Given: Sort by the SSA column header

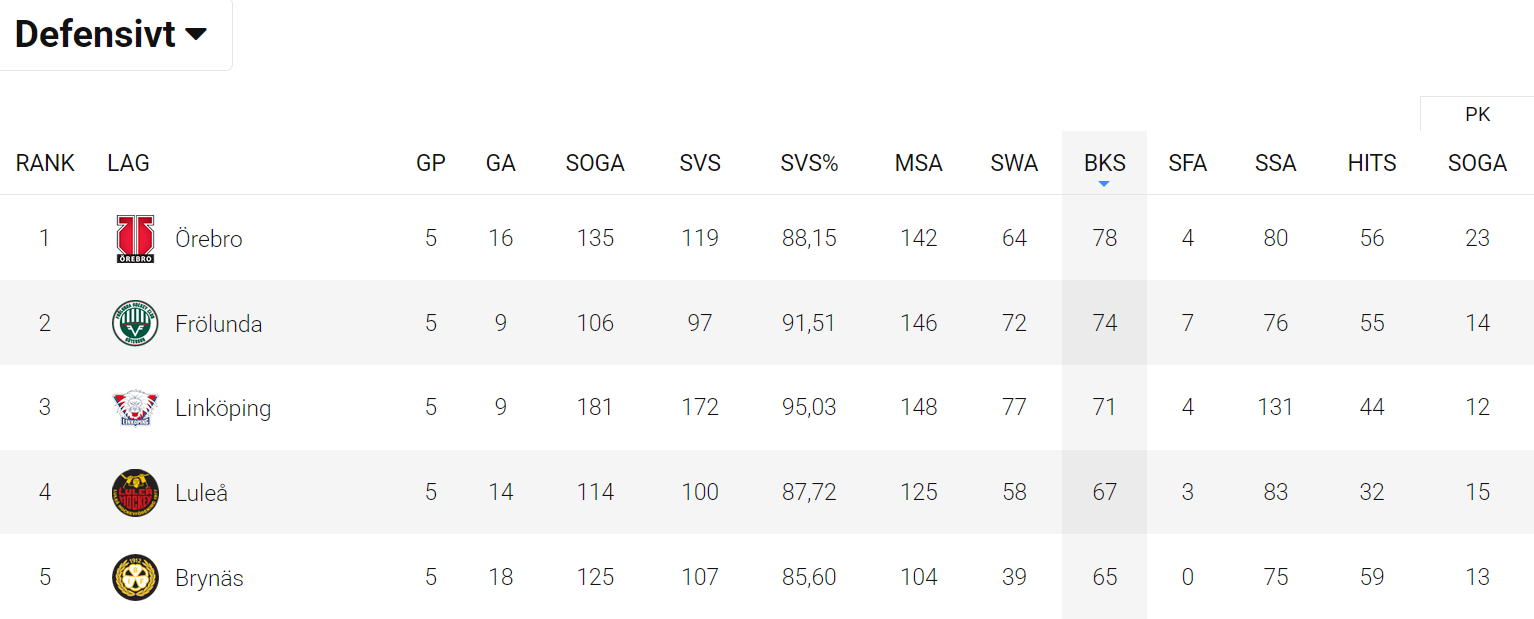Looking at the screenshot, I should tap(1275, 163).
